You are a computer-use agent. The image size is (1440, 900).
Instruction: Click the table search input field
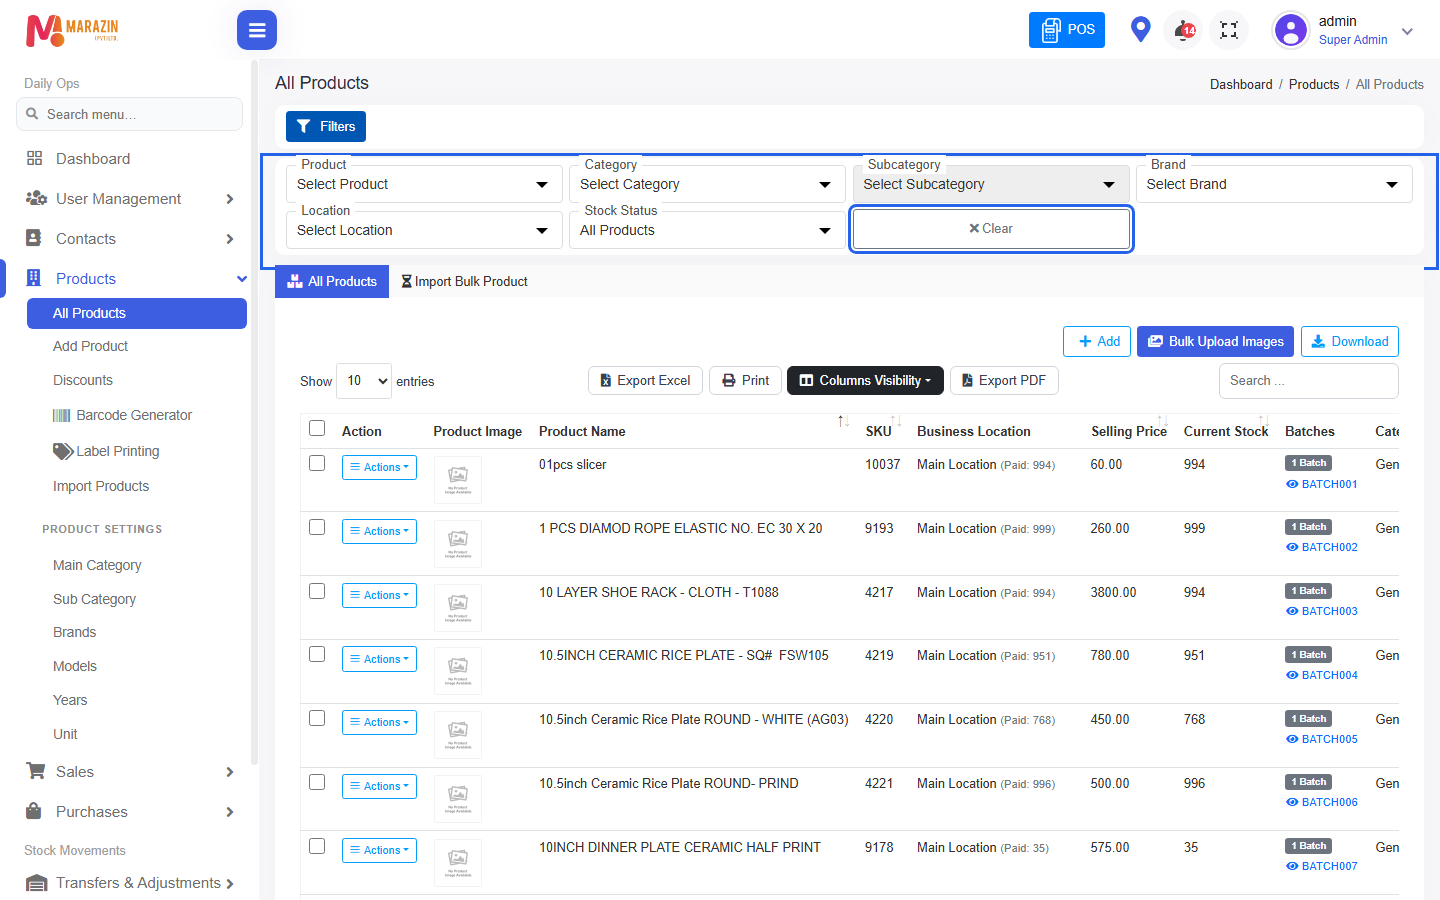click(x=1309, y=381)
